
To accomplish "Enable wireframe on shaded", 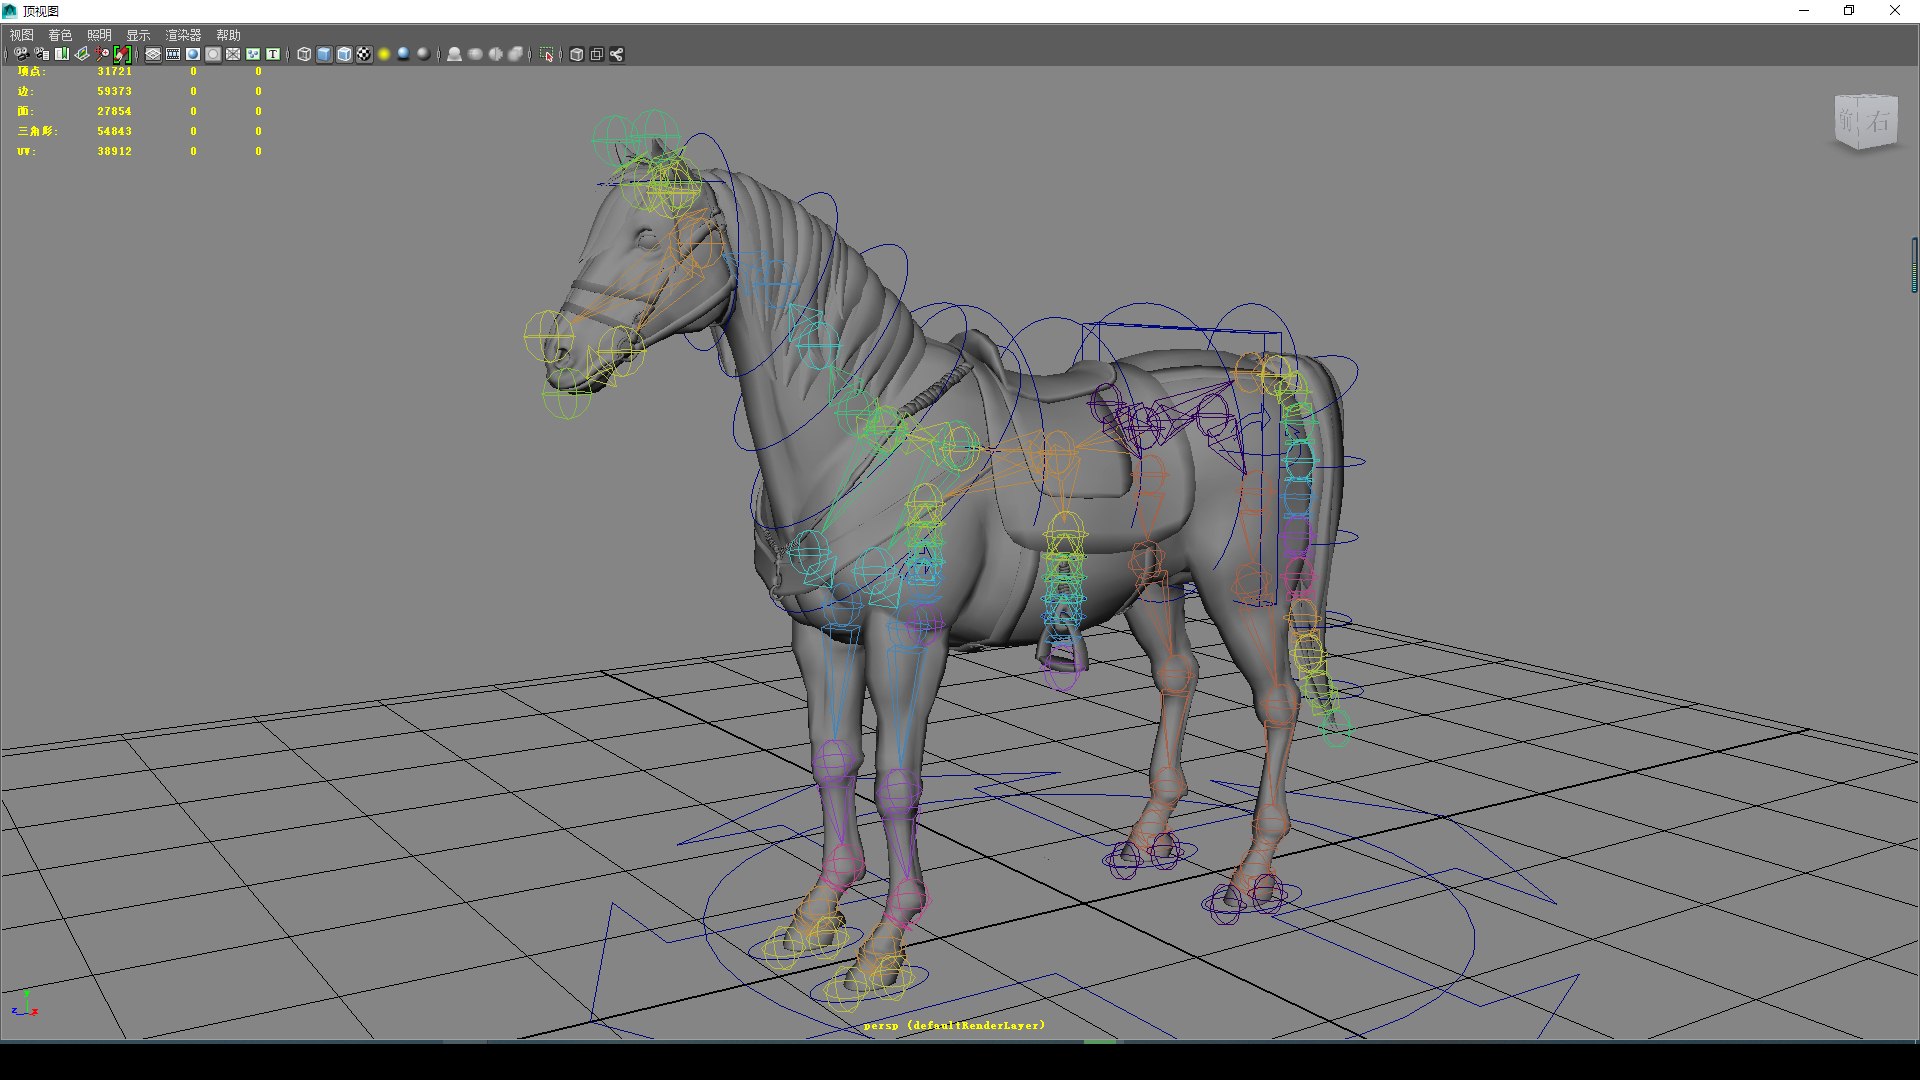I will (344, 54).
